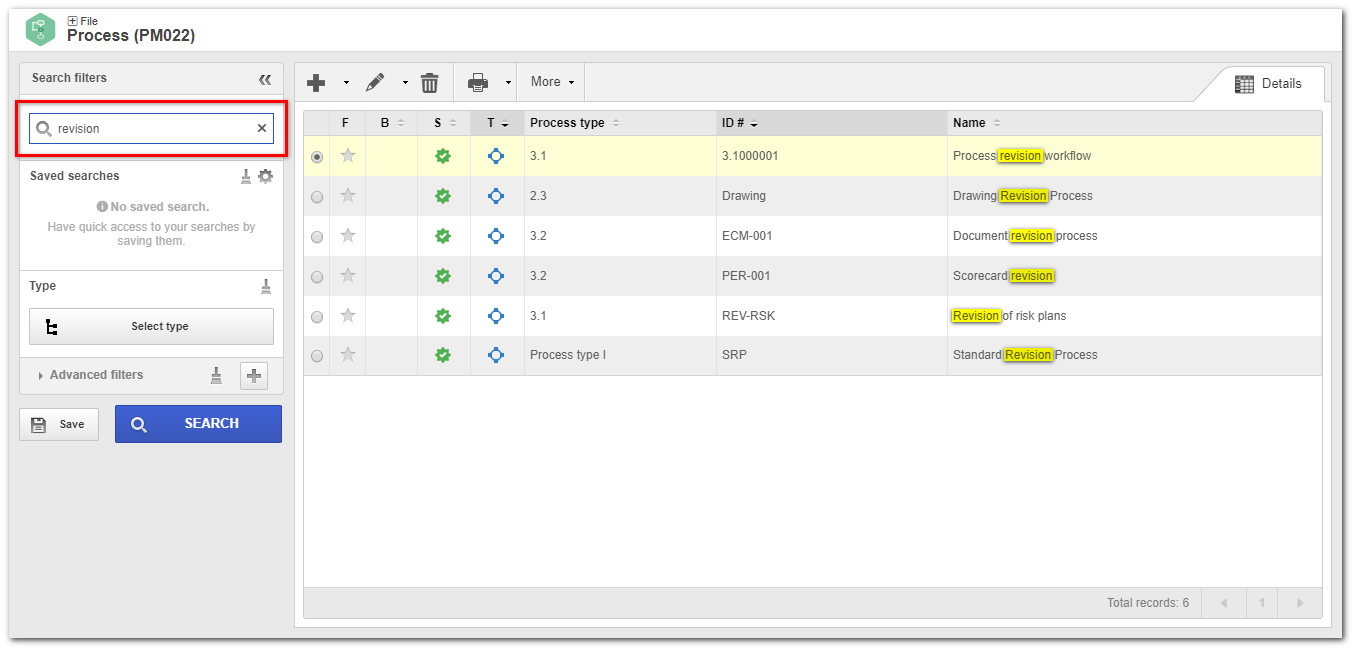Open the More menu
The image size is (1352, 648).
(552, 82)
